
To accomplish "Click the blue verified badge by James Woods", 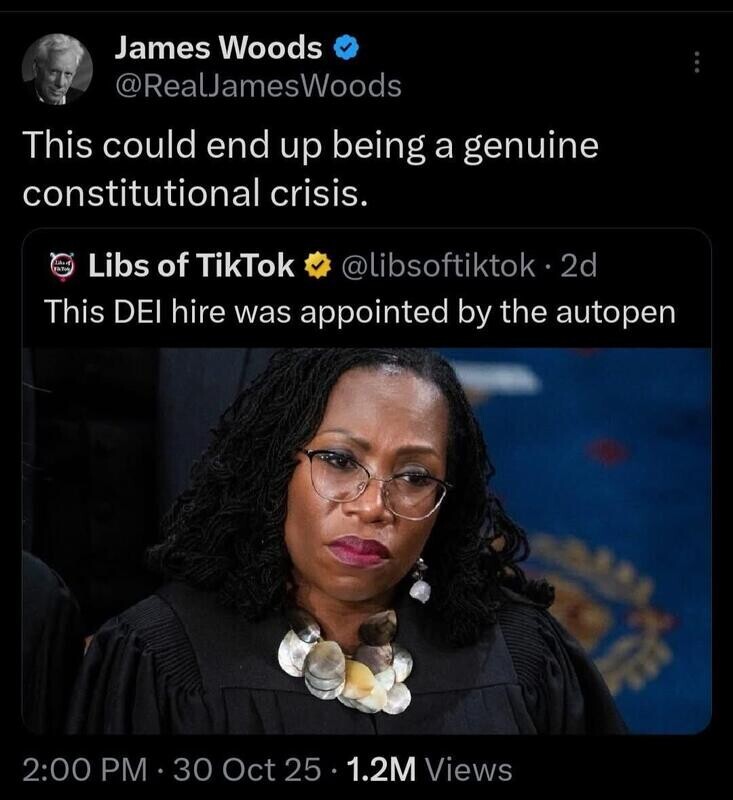I will coord(347,48).
